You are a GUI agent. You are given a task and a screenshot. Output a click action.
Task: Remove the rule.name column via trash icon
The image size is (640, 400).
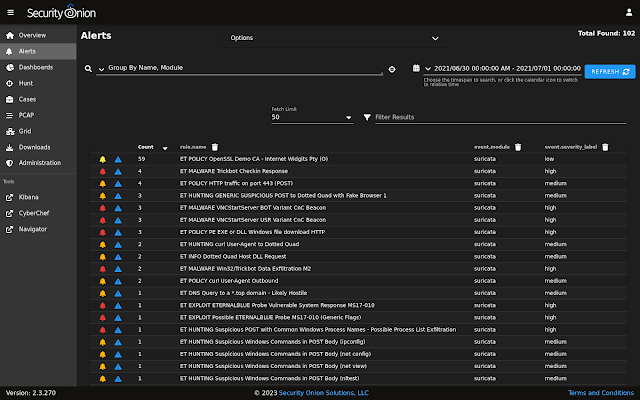pos(215,147)
